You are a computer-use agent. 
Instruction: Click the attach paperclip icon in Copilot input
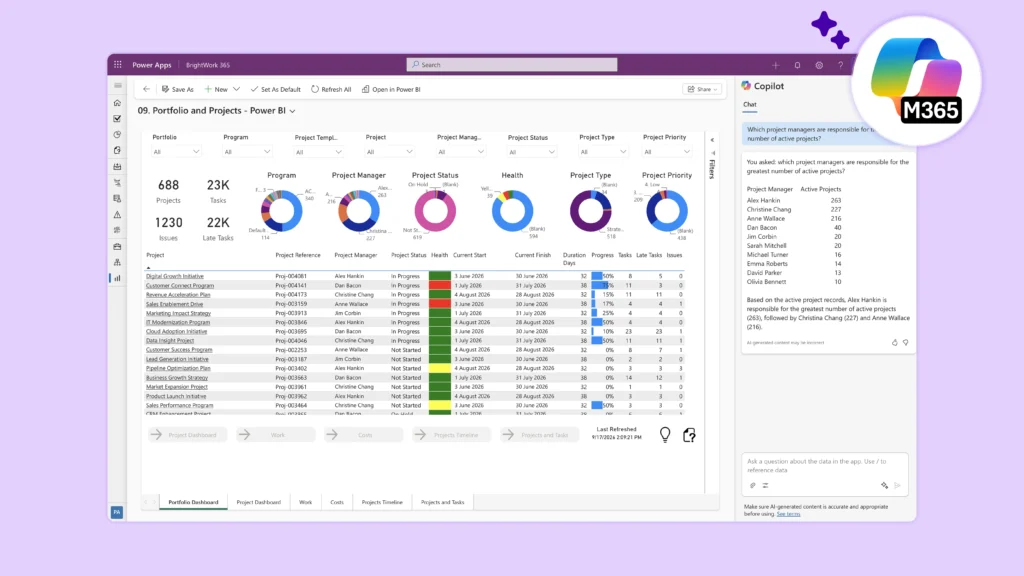tap(752, 485)
